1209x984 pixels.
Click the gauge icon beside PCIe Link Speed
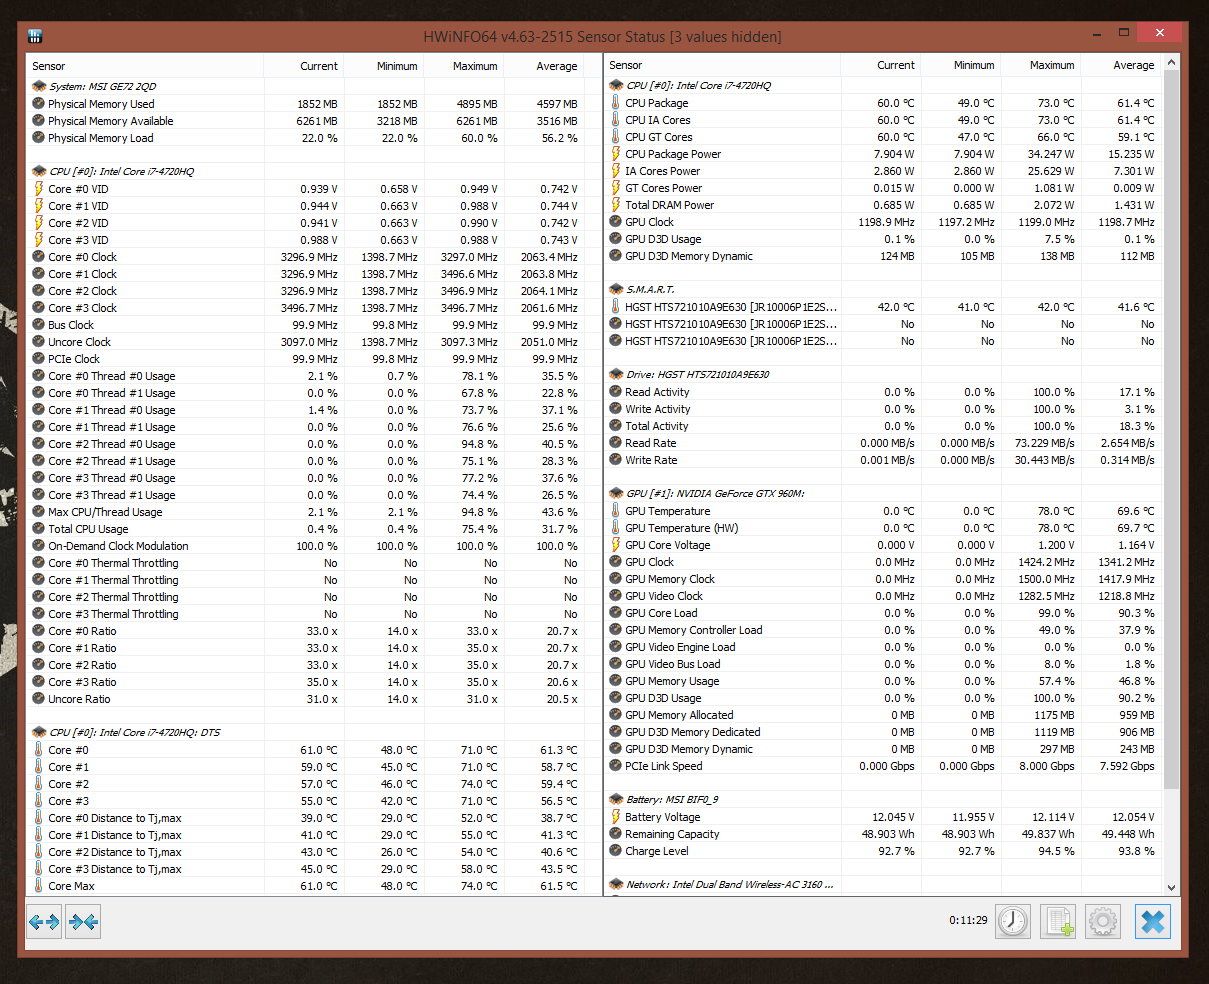pos(616,766)
